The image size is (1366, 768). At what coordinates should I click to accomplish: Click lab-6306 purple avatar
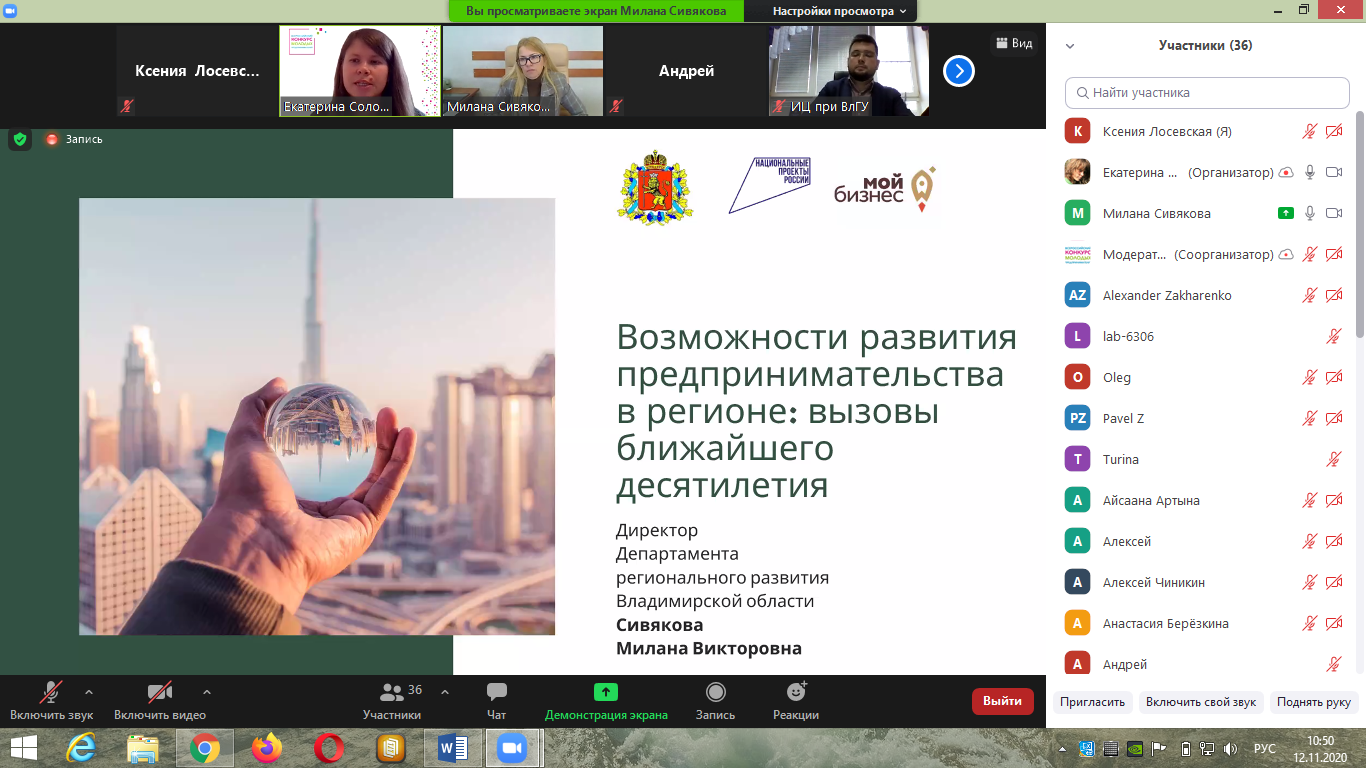coord(1077,336)
